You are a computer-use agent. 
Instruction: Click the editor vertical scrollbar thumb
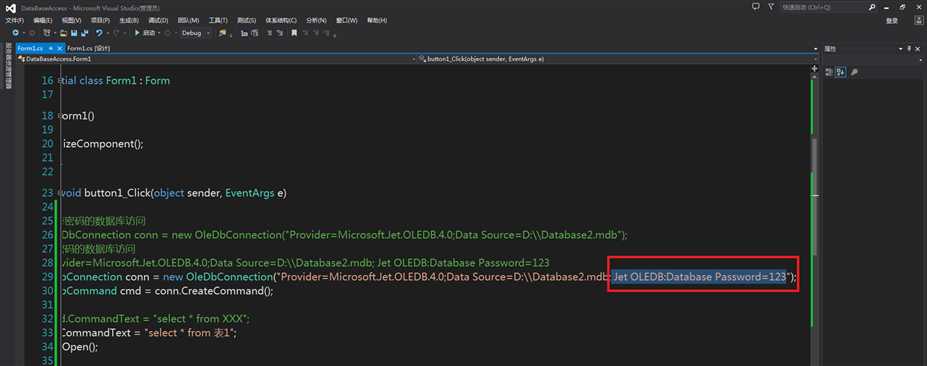815,154
